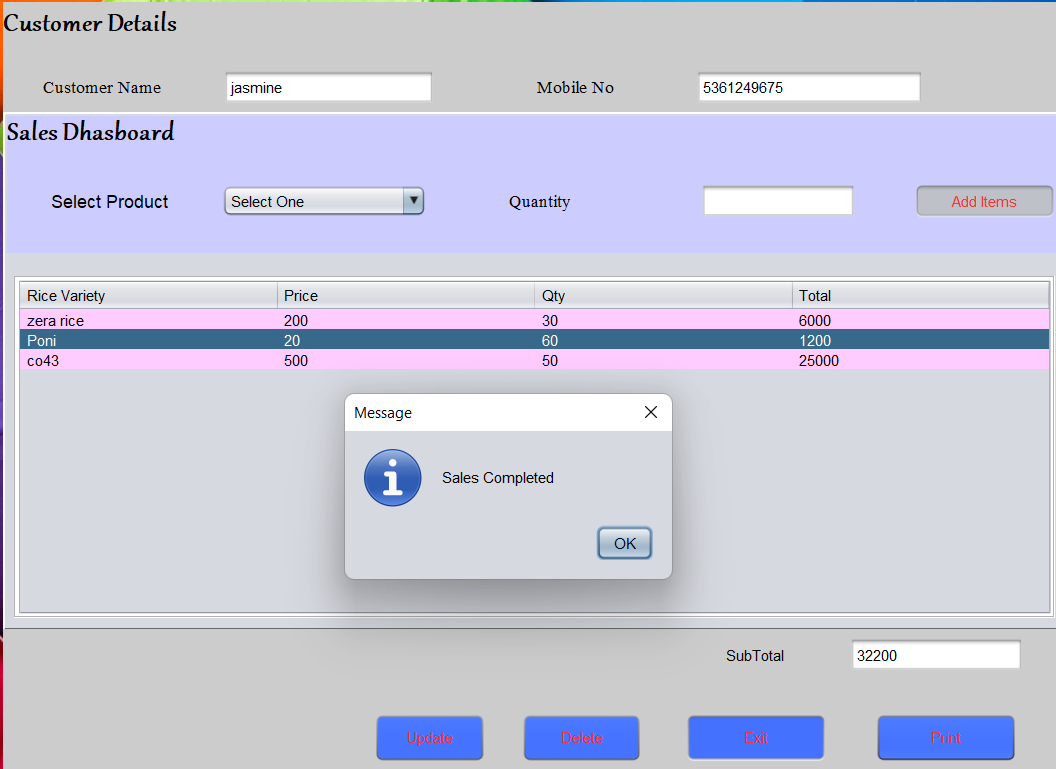Click the Update button
This screenshot has height=769, width=1056.
tap(429, 737)
